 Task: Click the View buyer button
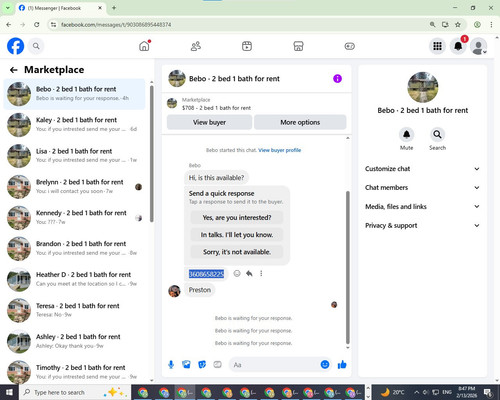(209, 122)
